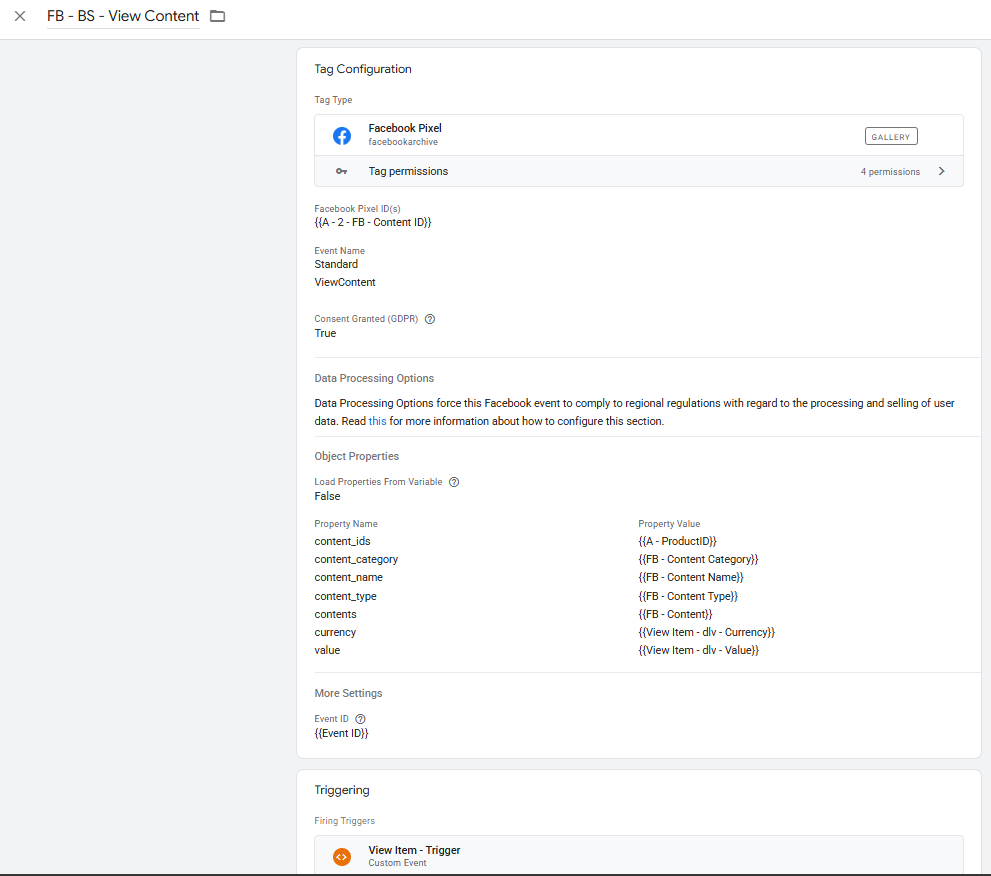Image resolution: width=991 pixels, height=876 pixels.
Task: Select the content_ids property row
Action: coord(342,541)
